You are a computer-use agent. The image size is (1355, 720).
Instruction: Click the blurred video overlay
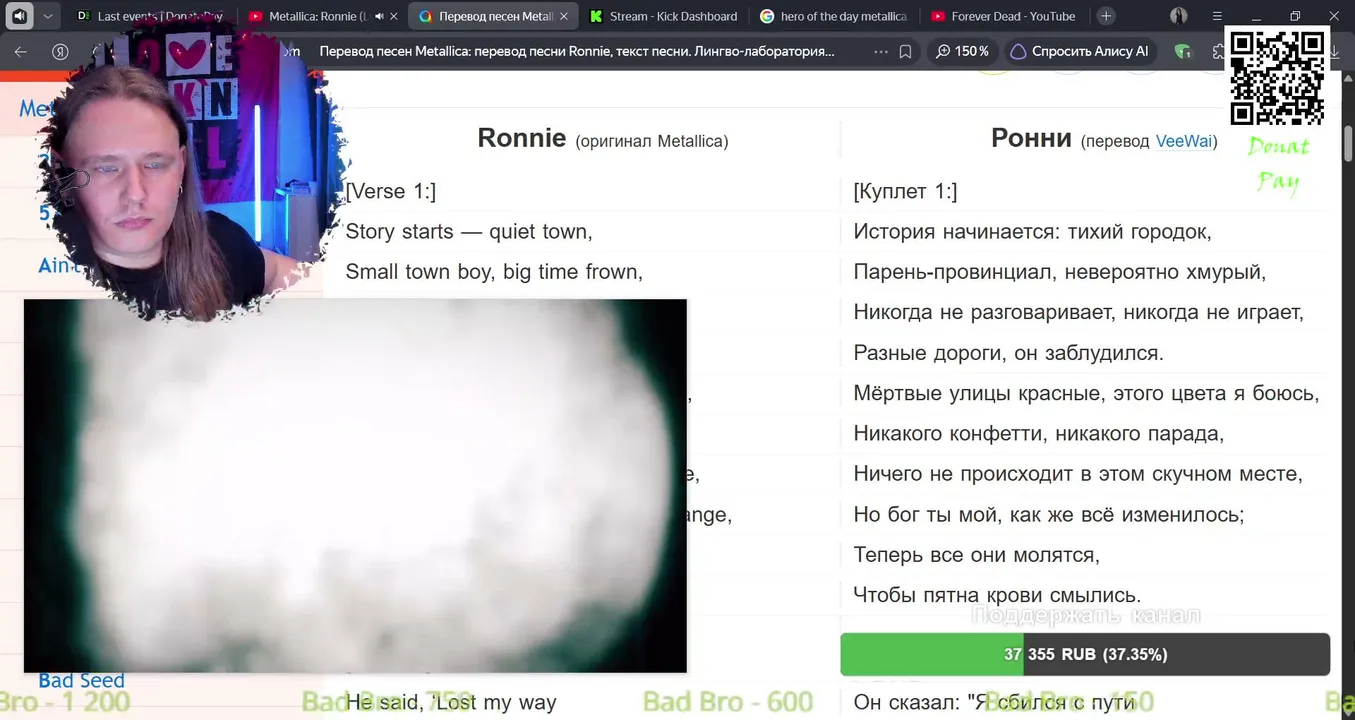(x=355, y=486)
